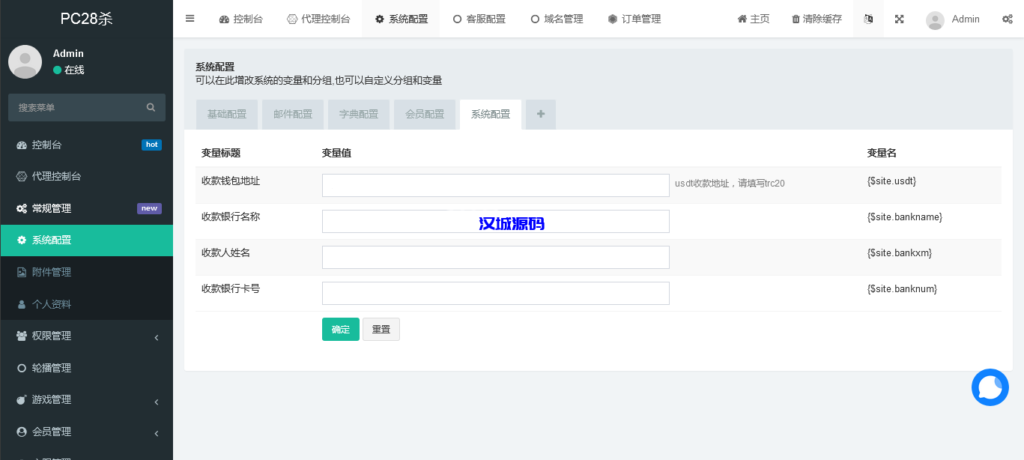Open 控制台 in the sidebar
The width and height of the screenshot is (1024, 460).
(86, 144)
